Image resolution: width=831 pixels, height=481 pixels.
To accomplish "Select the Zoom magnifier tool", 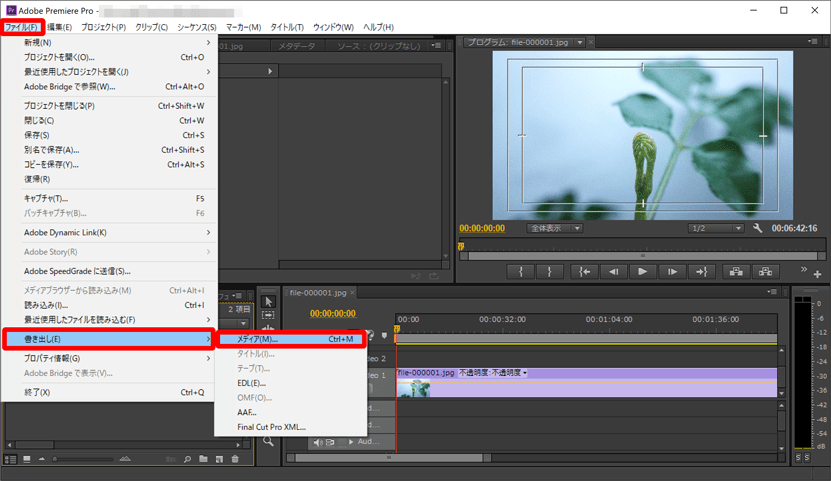I will (268, 441).
